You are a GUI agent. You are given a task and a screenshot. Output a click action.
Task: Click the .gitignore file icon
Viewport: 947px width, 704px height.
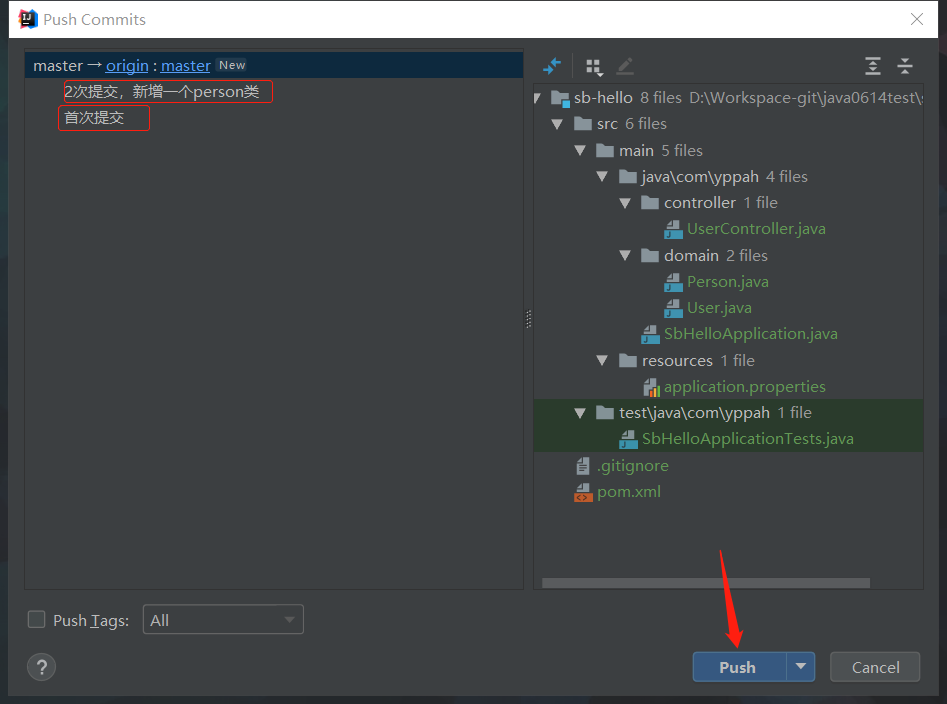pos(583,466)
